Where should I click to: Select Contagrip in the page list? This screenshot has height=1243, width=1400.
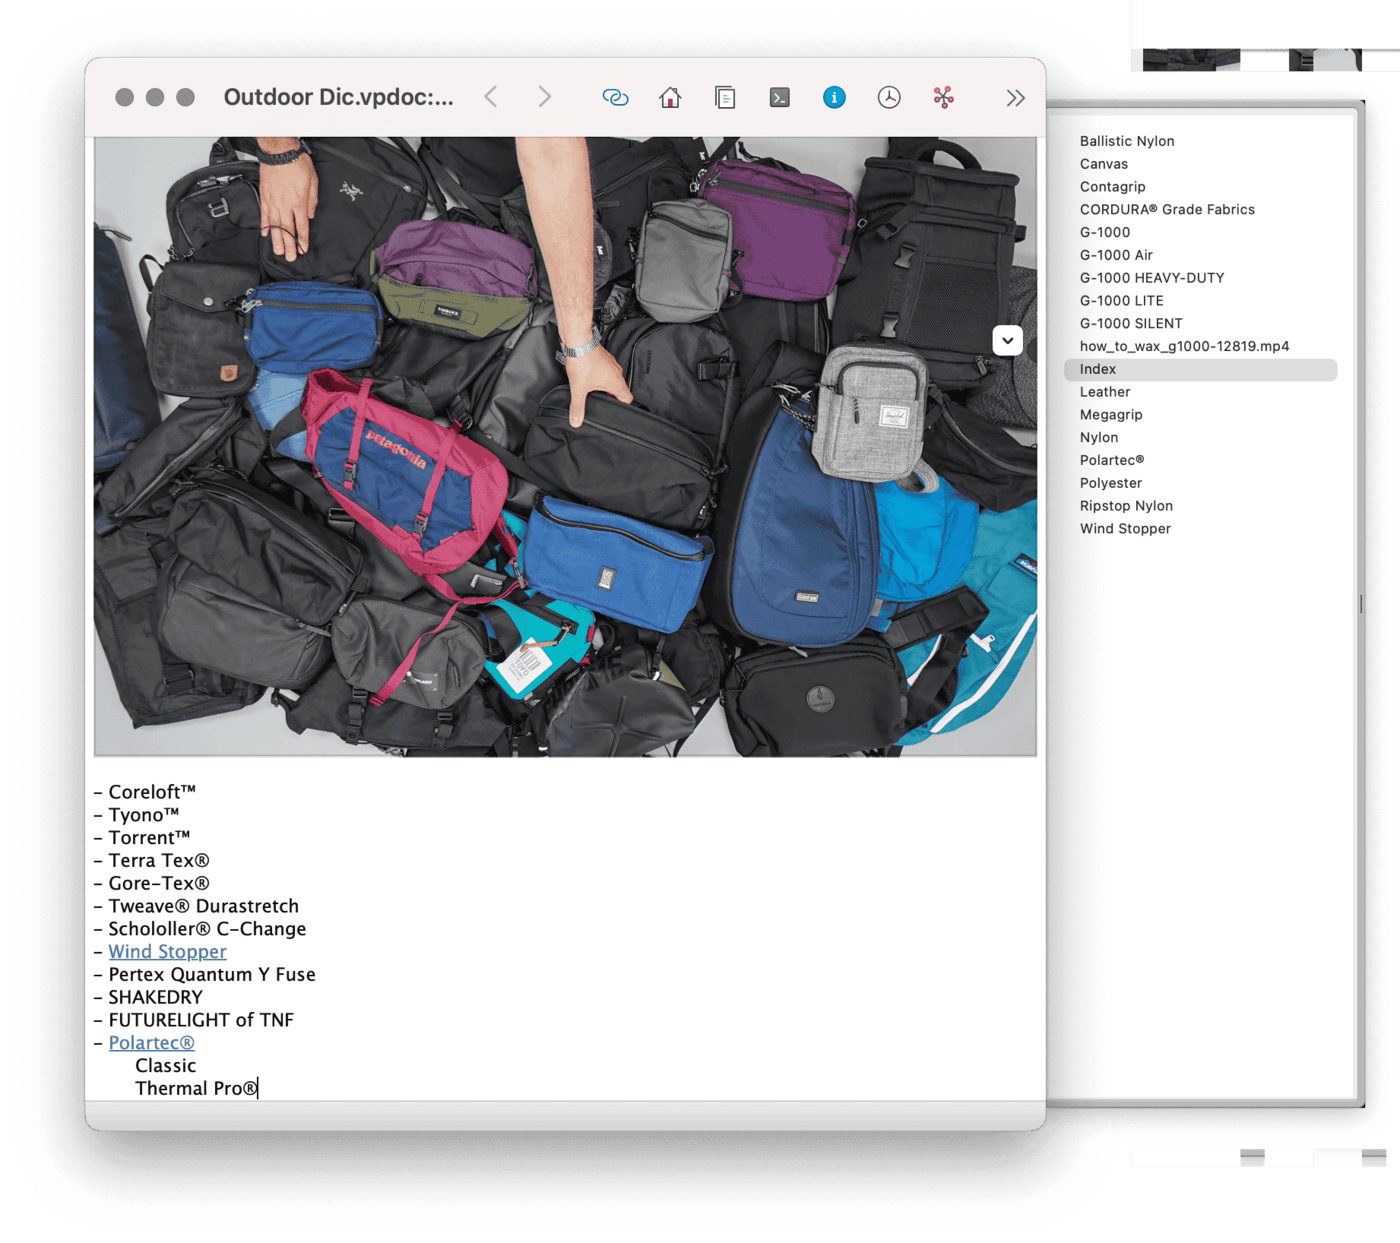pos(1113,187)
